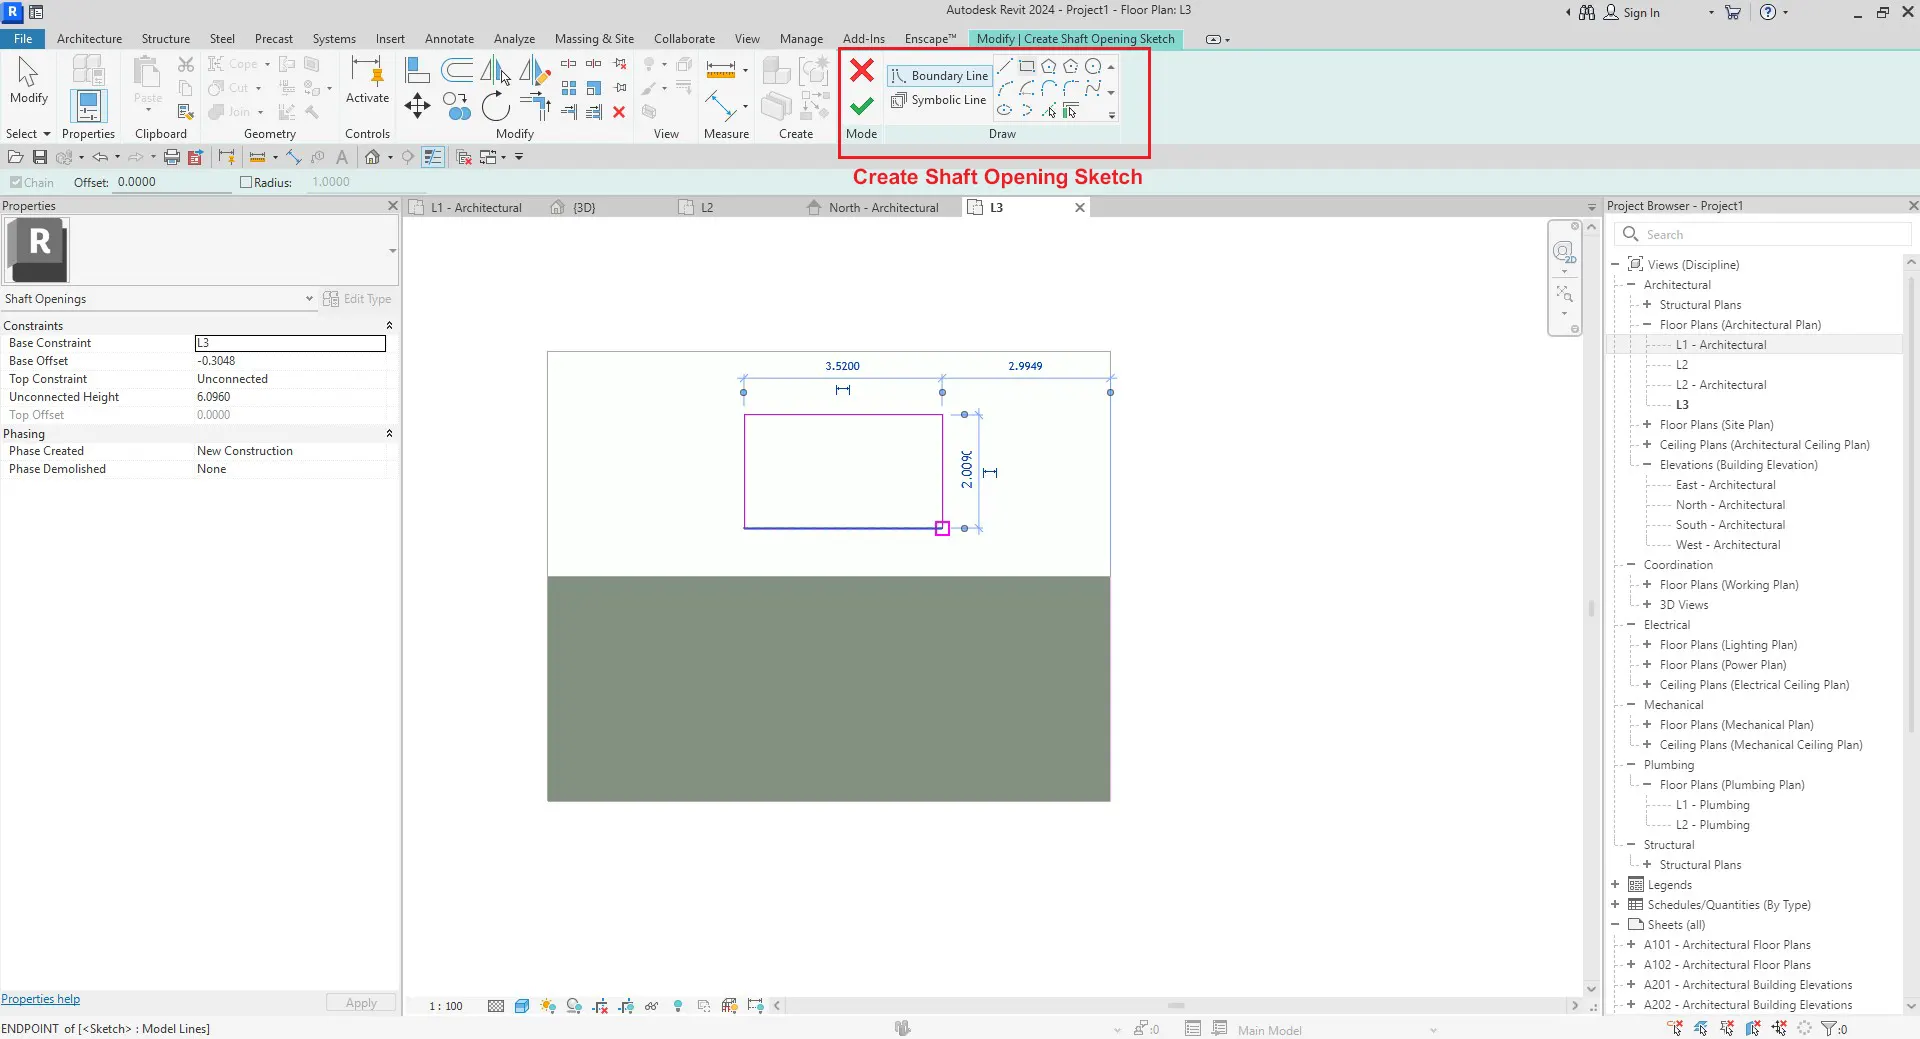Expand the Legends node
The image size is (1920, 1039).
coord(1615,885)
